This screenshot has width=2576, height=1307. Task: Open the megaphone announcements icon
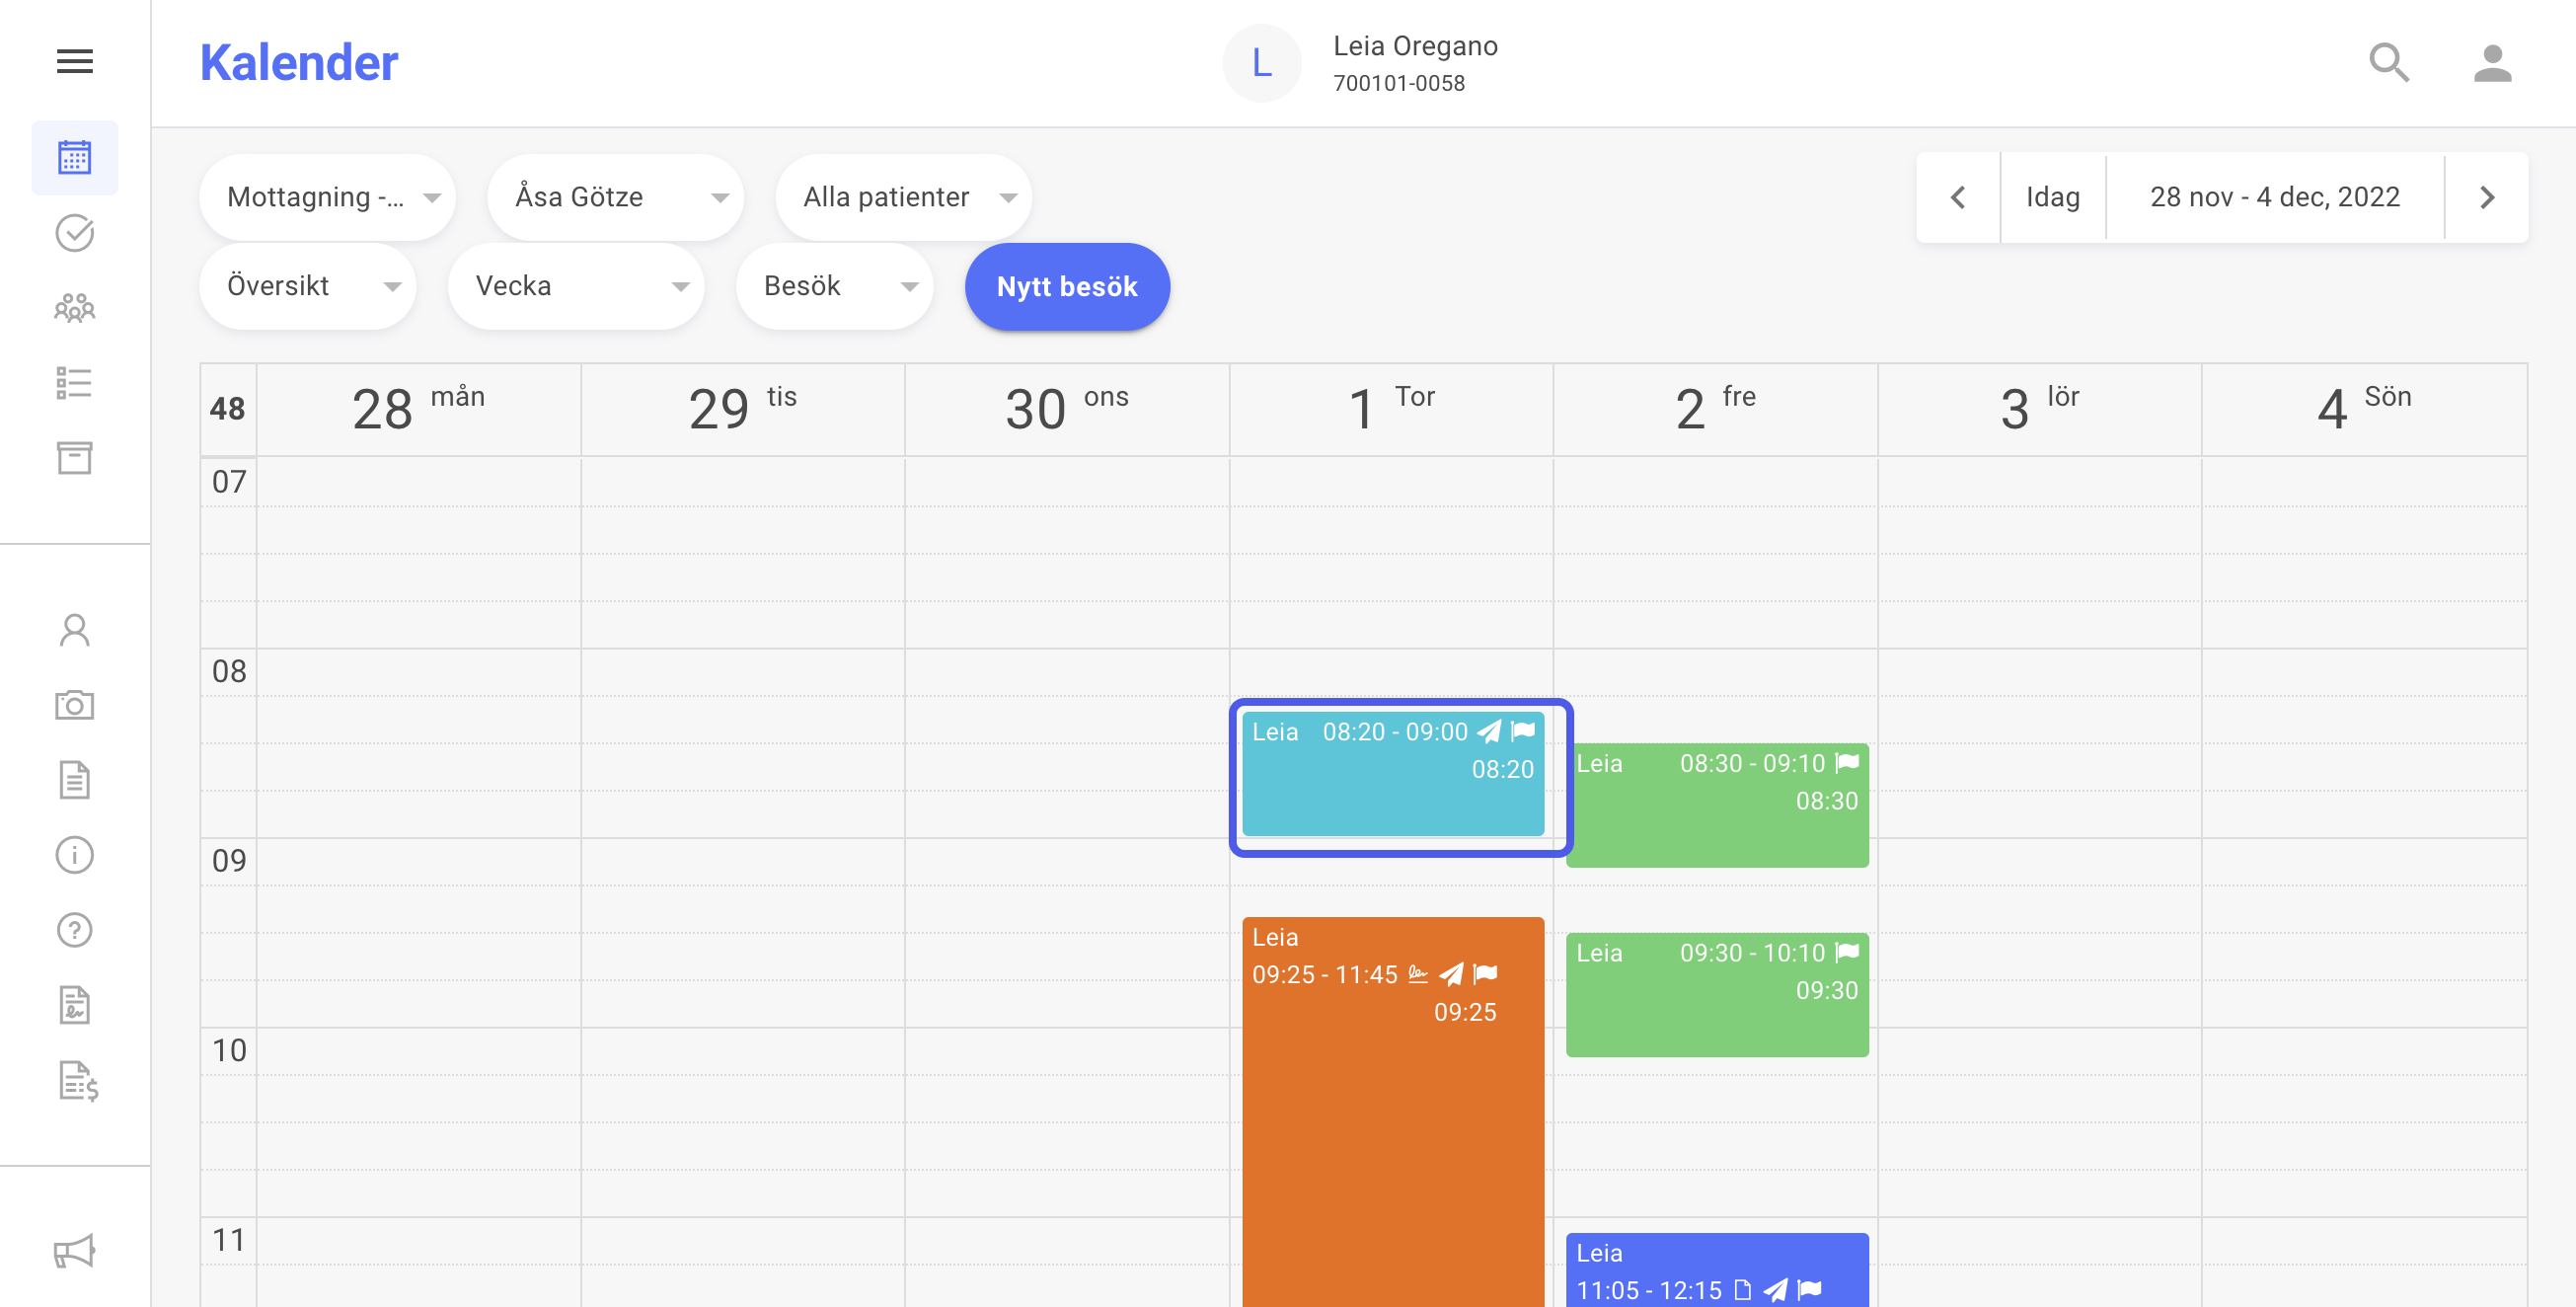point(74,1251)
